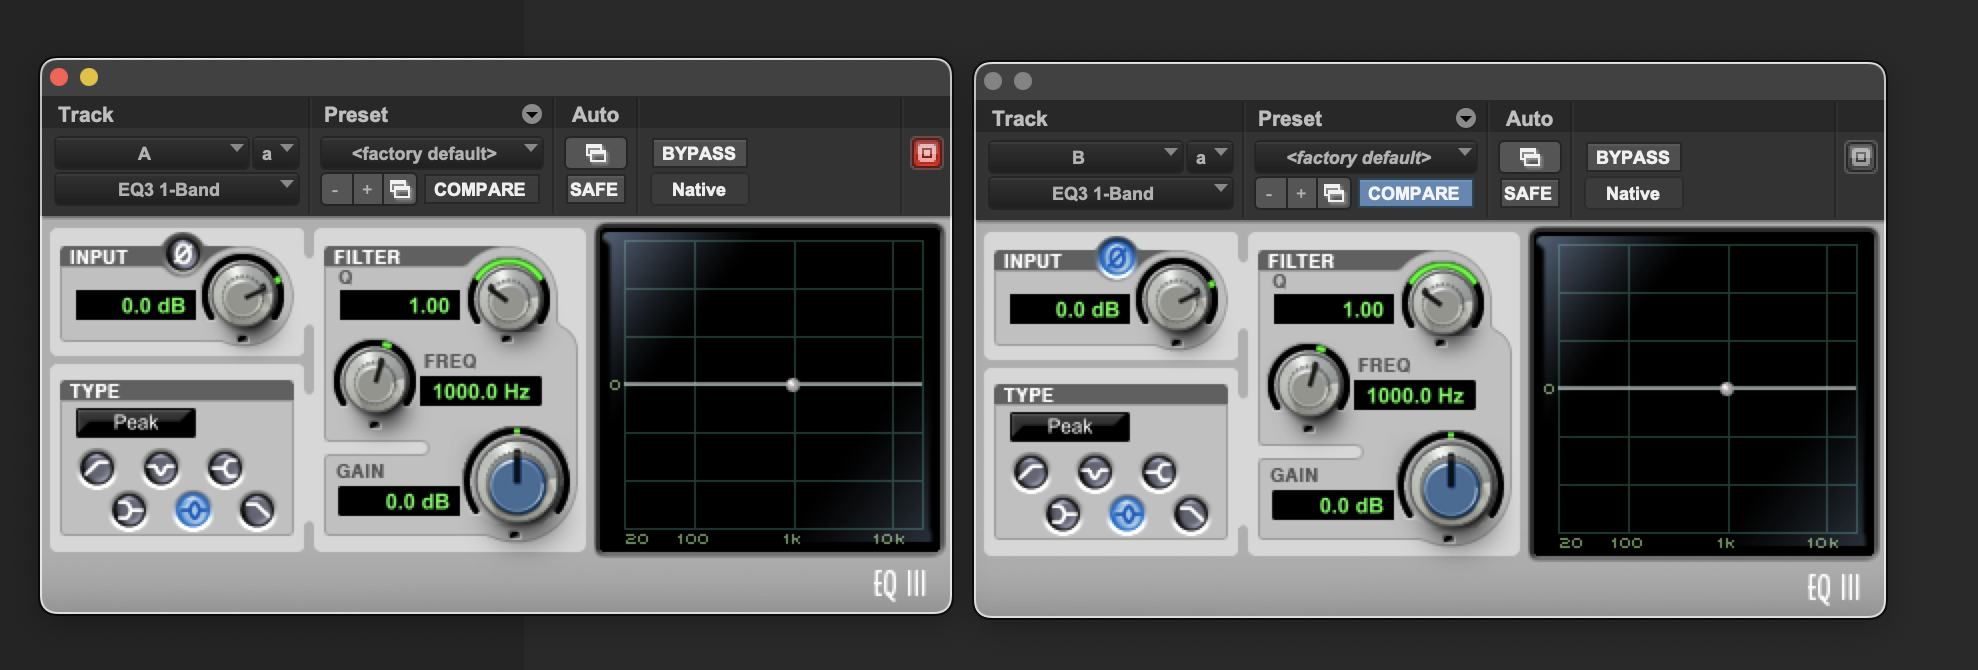Select High-Shelf filter type in track B window
This screenshot has width=1978, height=670.
[x=1159, y=472]
